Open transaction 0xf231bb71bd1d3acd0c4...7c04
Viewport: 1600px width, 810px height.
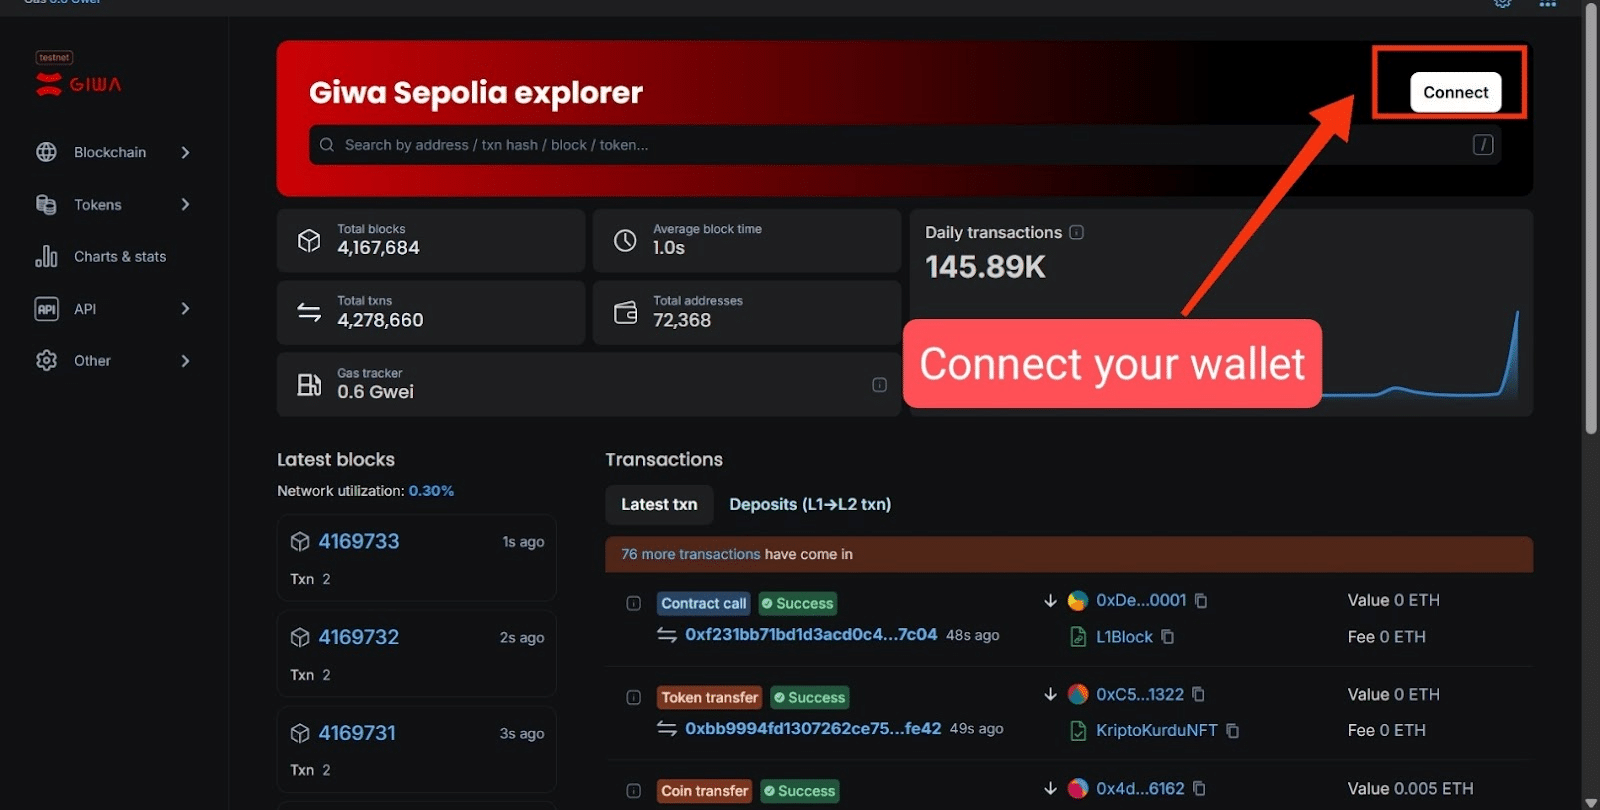pos(811,634)
